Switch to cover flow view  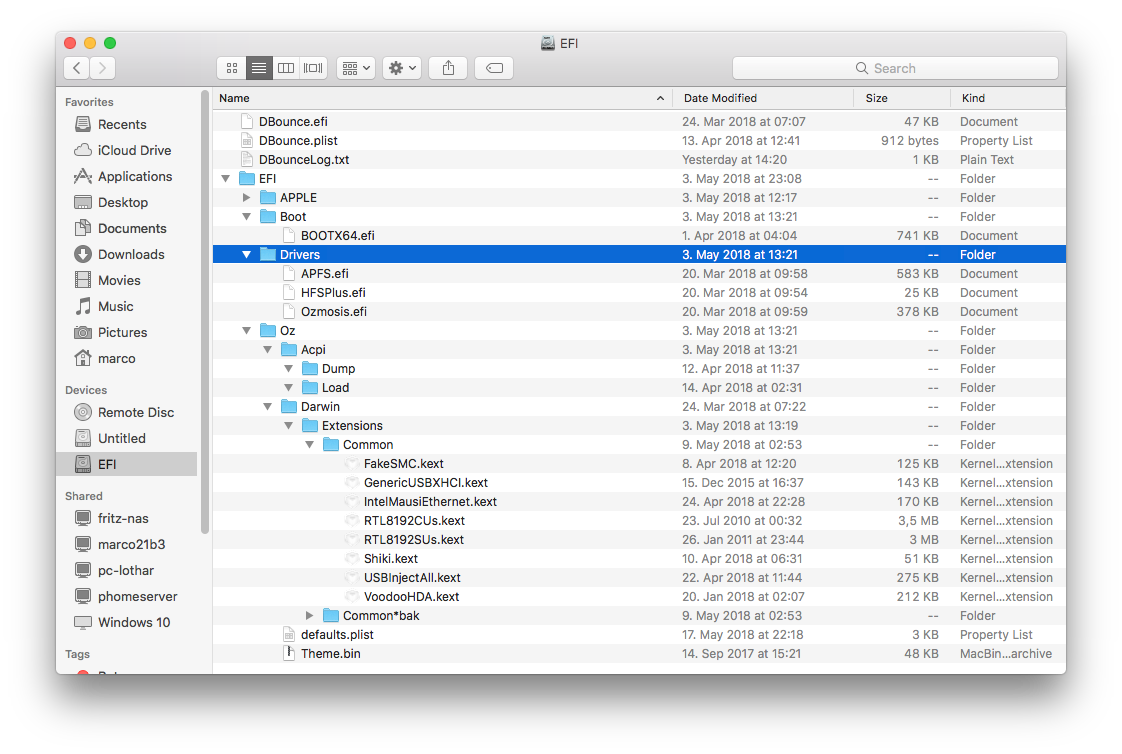(x=313, y=68)
